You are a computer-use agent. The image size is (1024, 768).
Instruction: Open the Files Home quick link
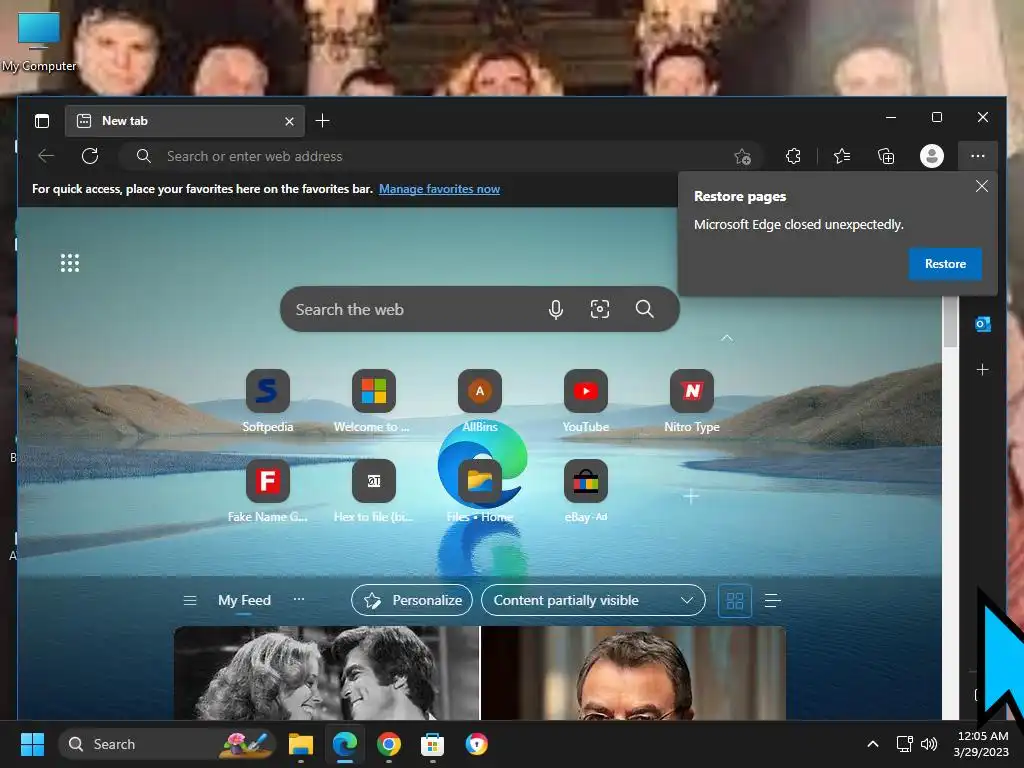pyautogui.click(x=480, y=492)
